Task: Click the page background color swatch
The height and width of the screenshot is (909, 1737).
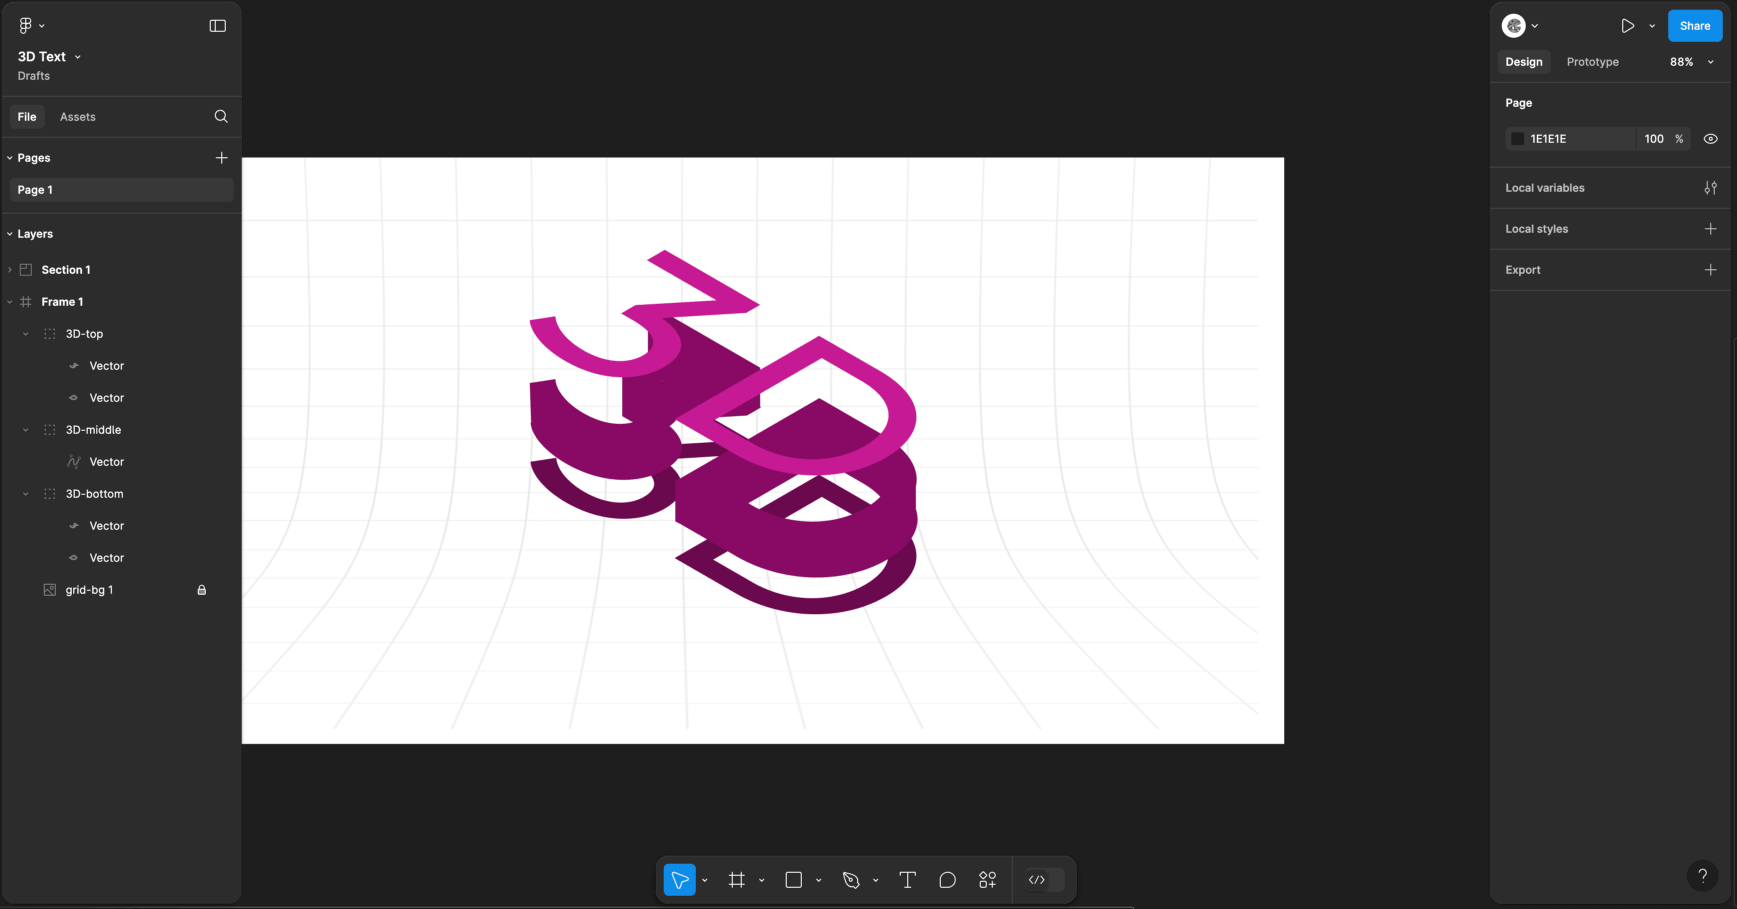Action: click(1517, 139)
